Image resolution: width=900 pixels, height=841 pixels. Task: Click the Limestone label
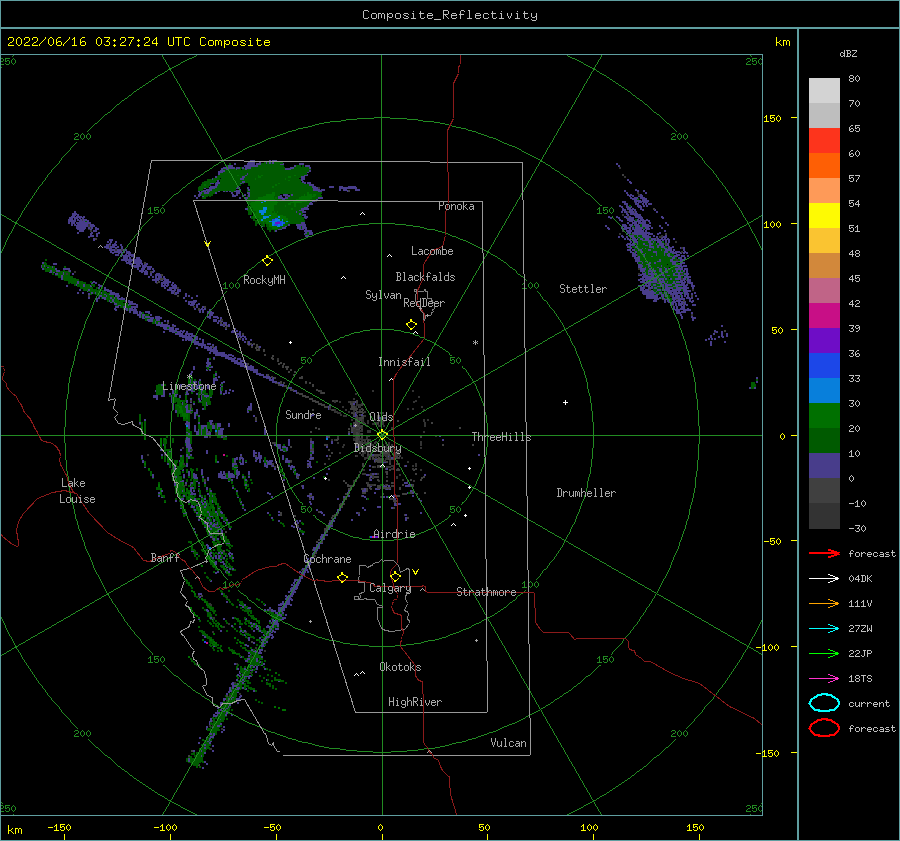[x=189, y=386]
